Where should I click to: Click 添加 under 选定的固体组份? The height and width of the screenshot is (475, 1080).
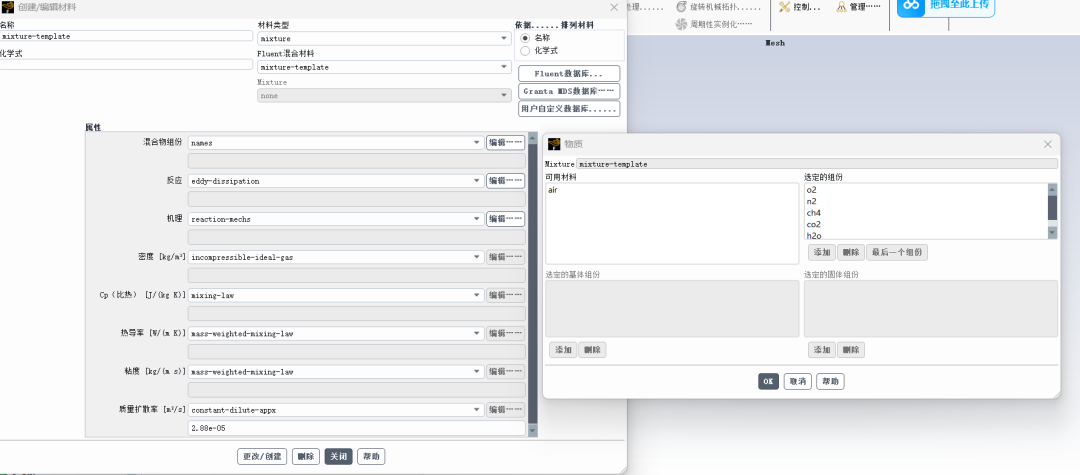(822, 350)
